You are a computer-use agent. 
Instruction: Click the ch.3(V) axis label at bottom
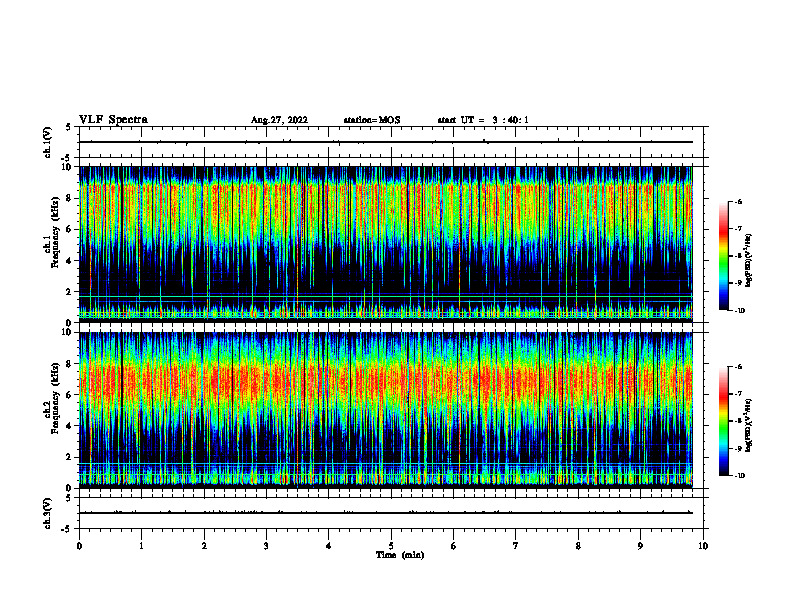[48, 513]
